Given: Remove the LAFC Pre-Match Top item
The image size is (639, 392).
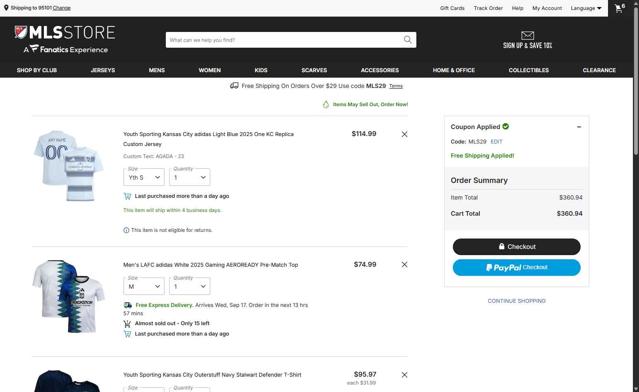Looking at the screenshot, I should coord(404,264).
